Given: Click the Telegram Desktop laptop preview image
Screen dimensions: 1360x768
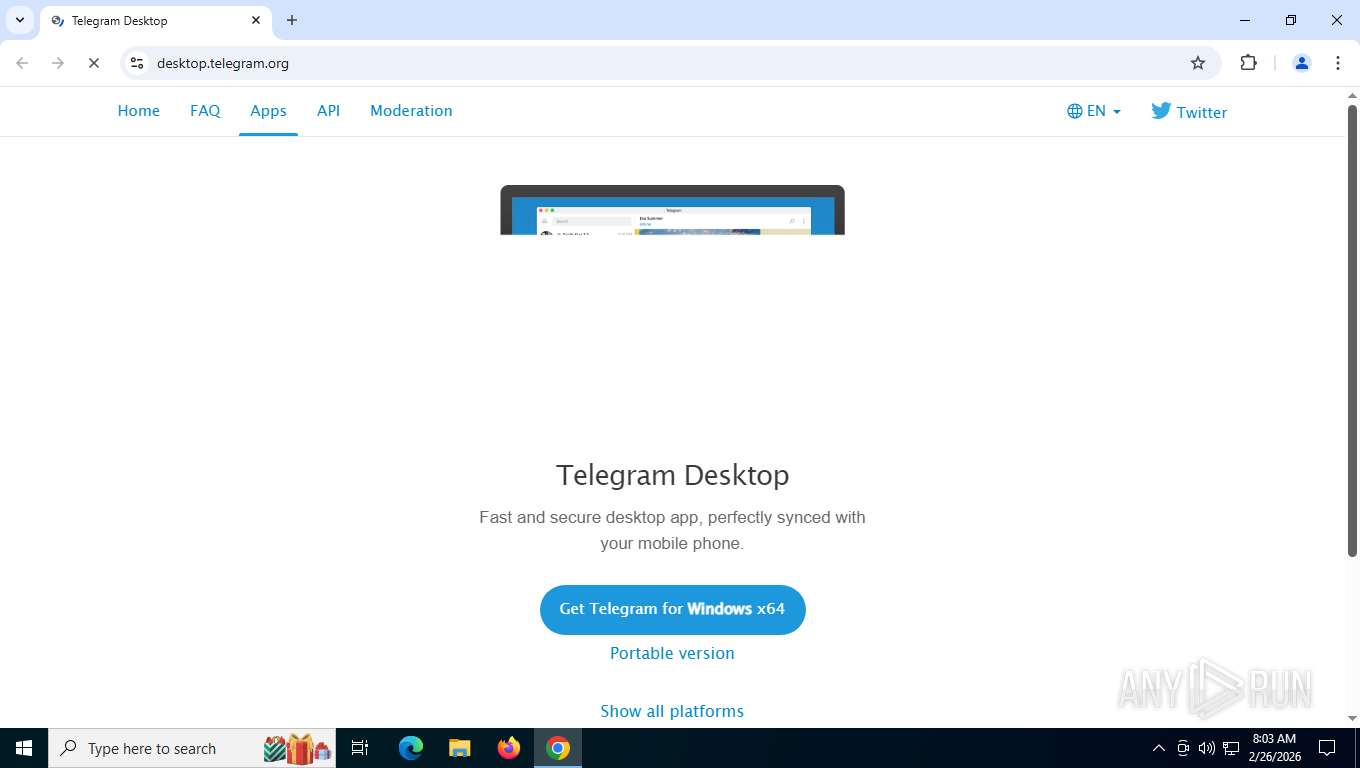Looking at the screenshot, I should (x=672, y=210).
